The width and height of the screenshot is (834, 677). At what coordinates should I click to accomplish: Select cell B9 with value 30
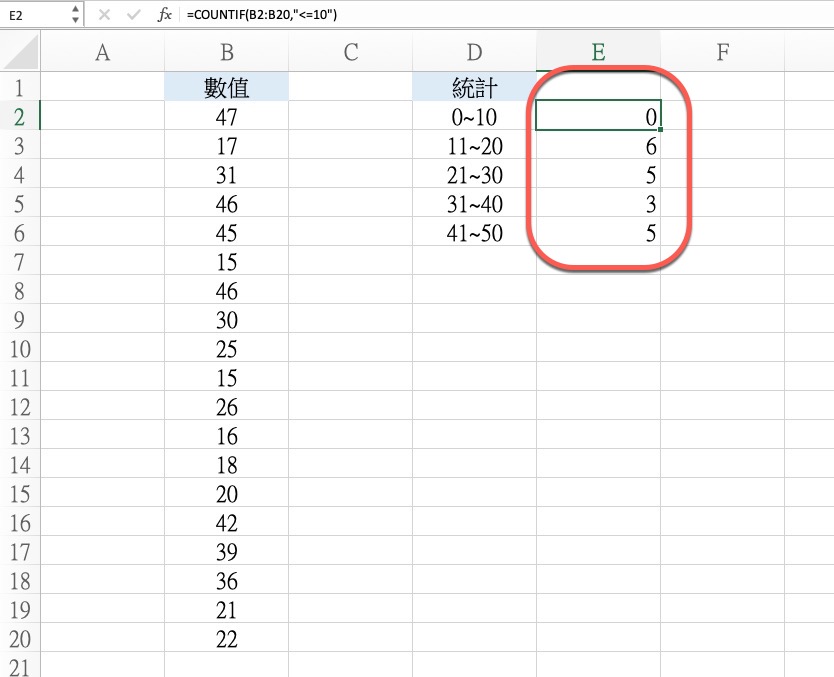[227, 319]
